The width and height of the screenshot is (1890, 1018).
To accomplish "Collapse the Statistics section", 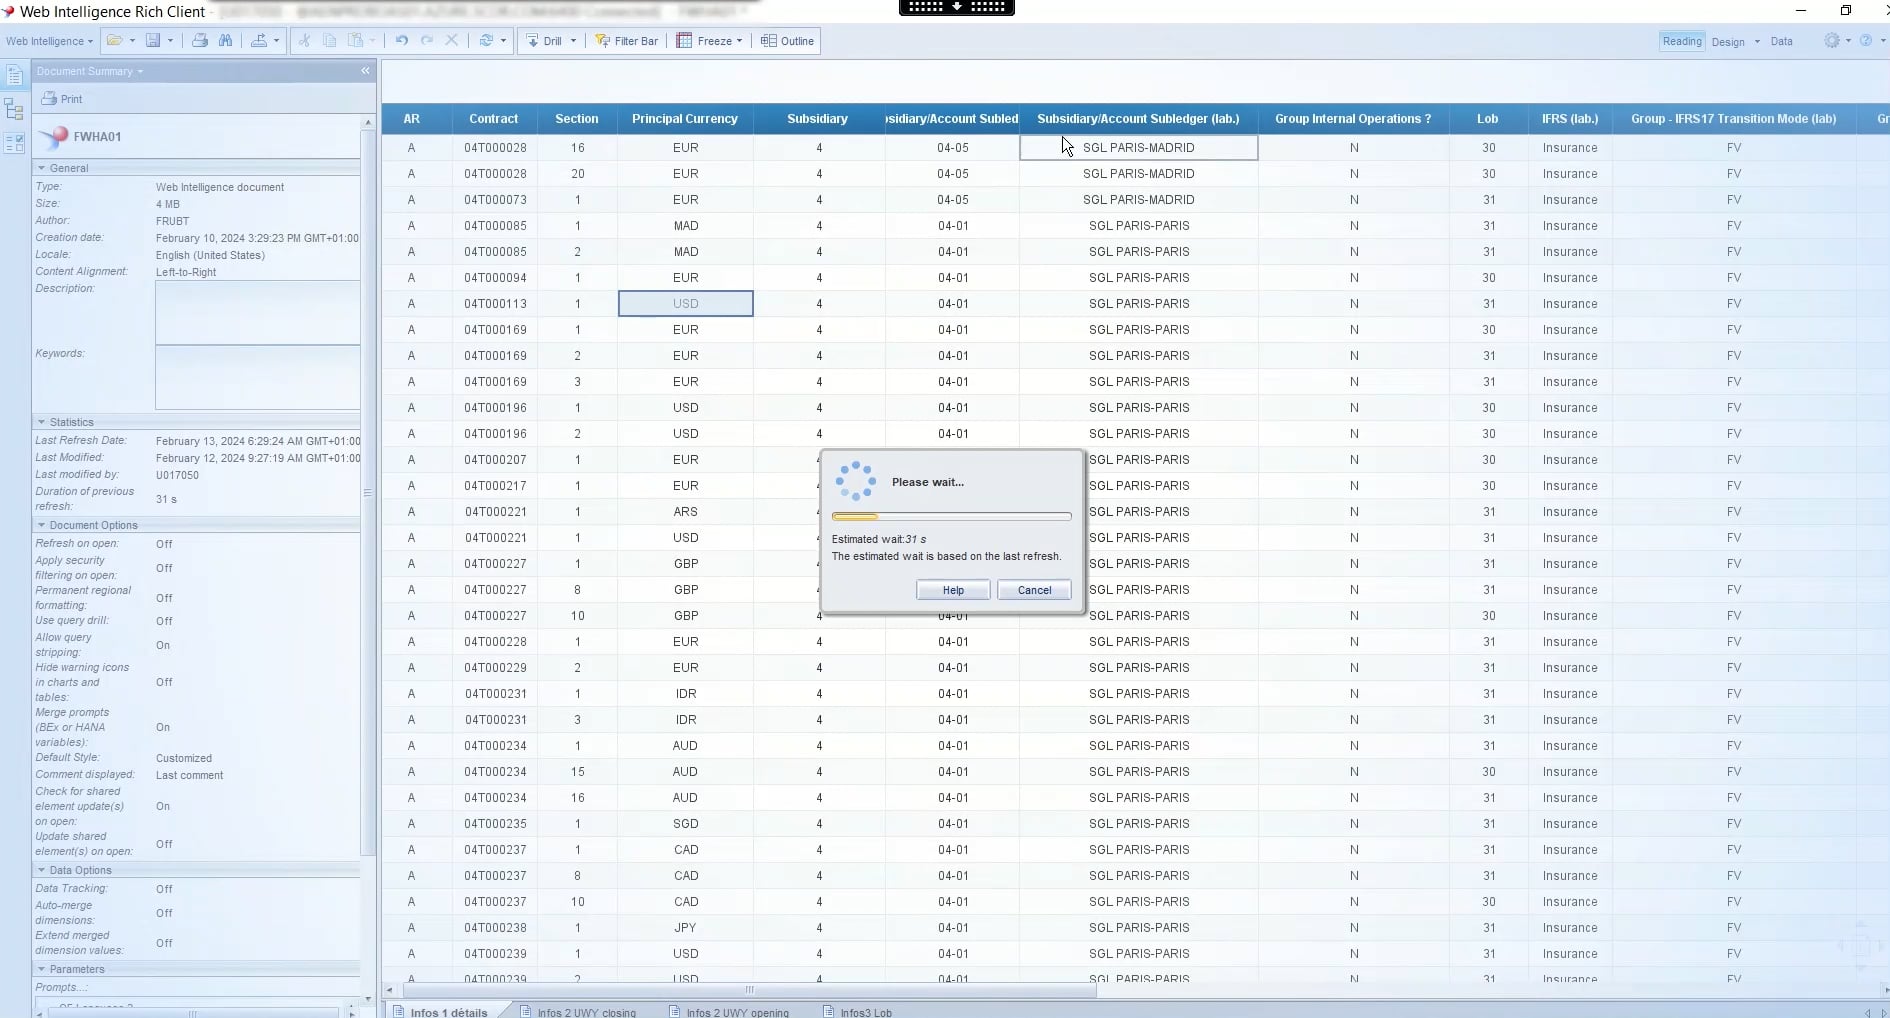I will coord(42,421).
